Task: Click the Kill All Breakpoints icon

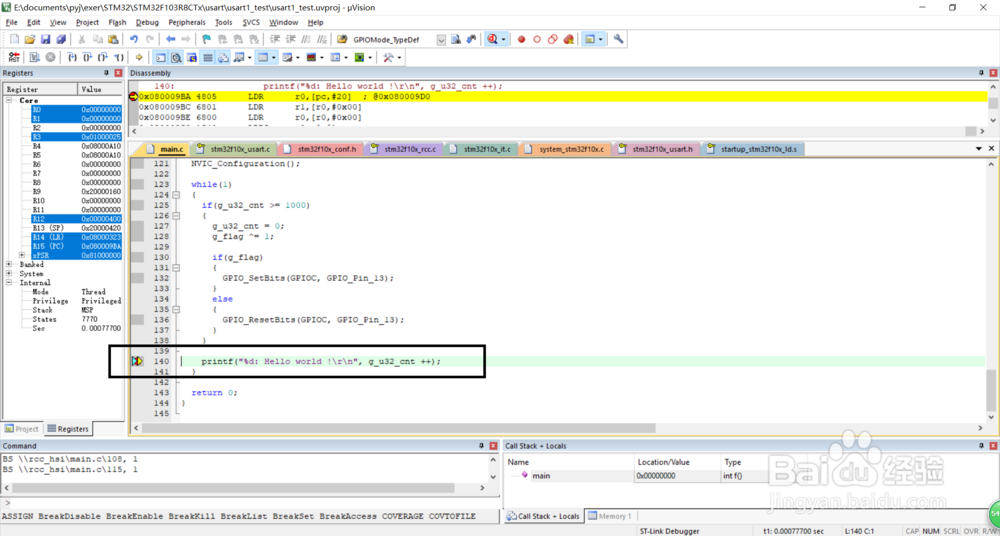Action: [569, 40]
